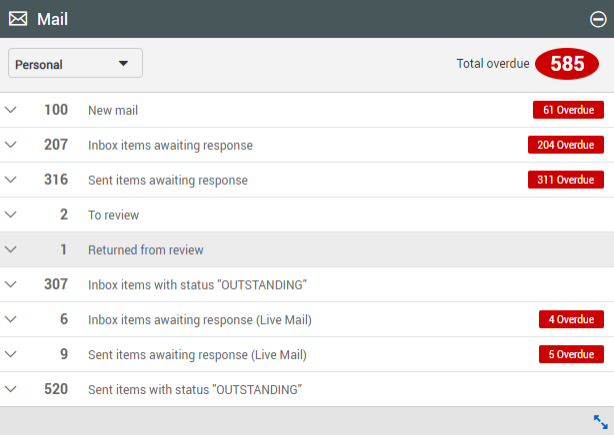Image resolution: width=614 pixels, height=435 pixels.
Task: Expand the New mail row chevron
Action: click(x=11, y=110)
